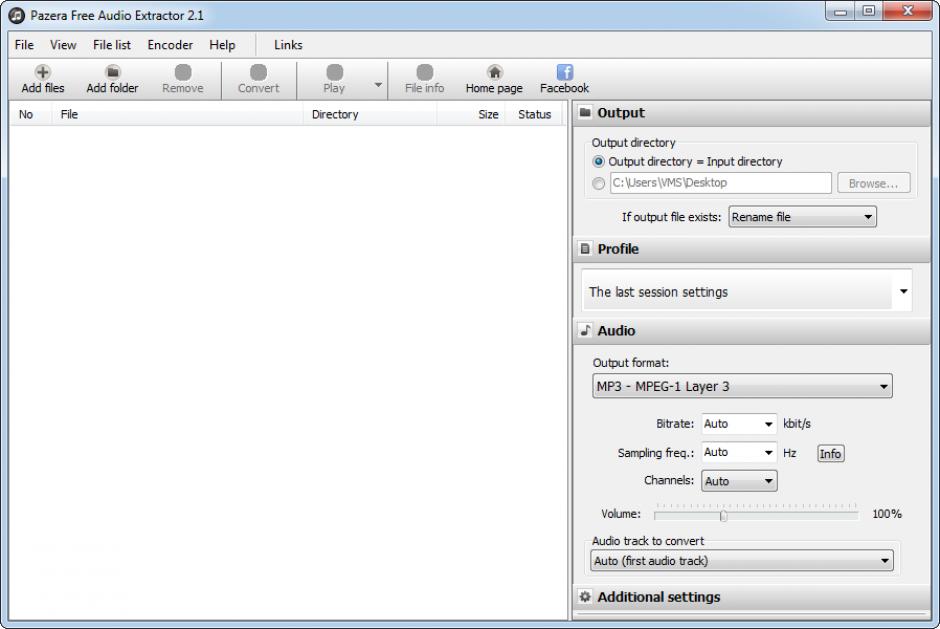
Task: Collapse the Output section header
Action: pyautogui.click(x=752, y=113)
